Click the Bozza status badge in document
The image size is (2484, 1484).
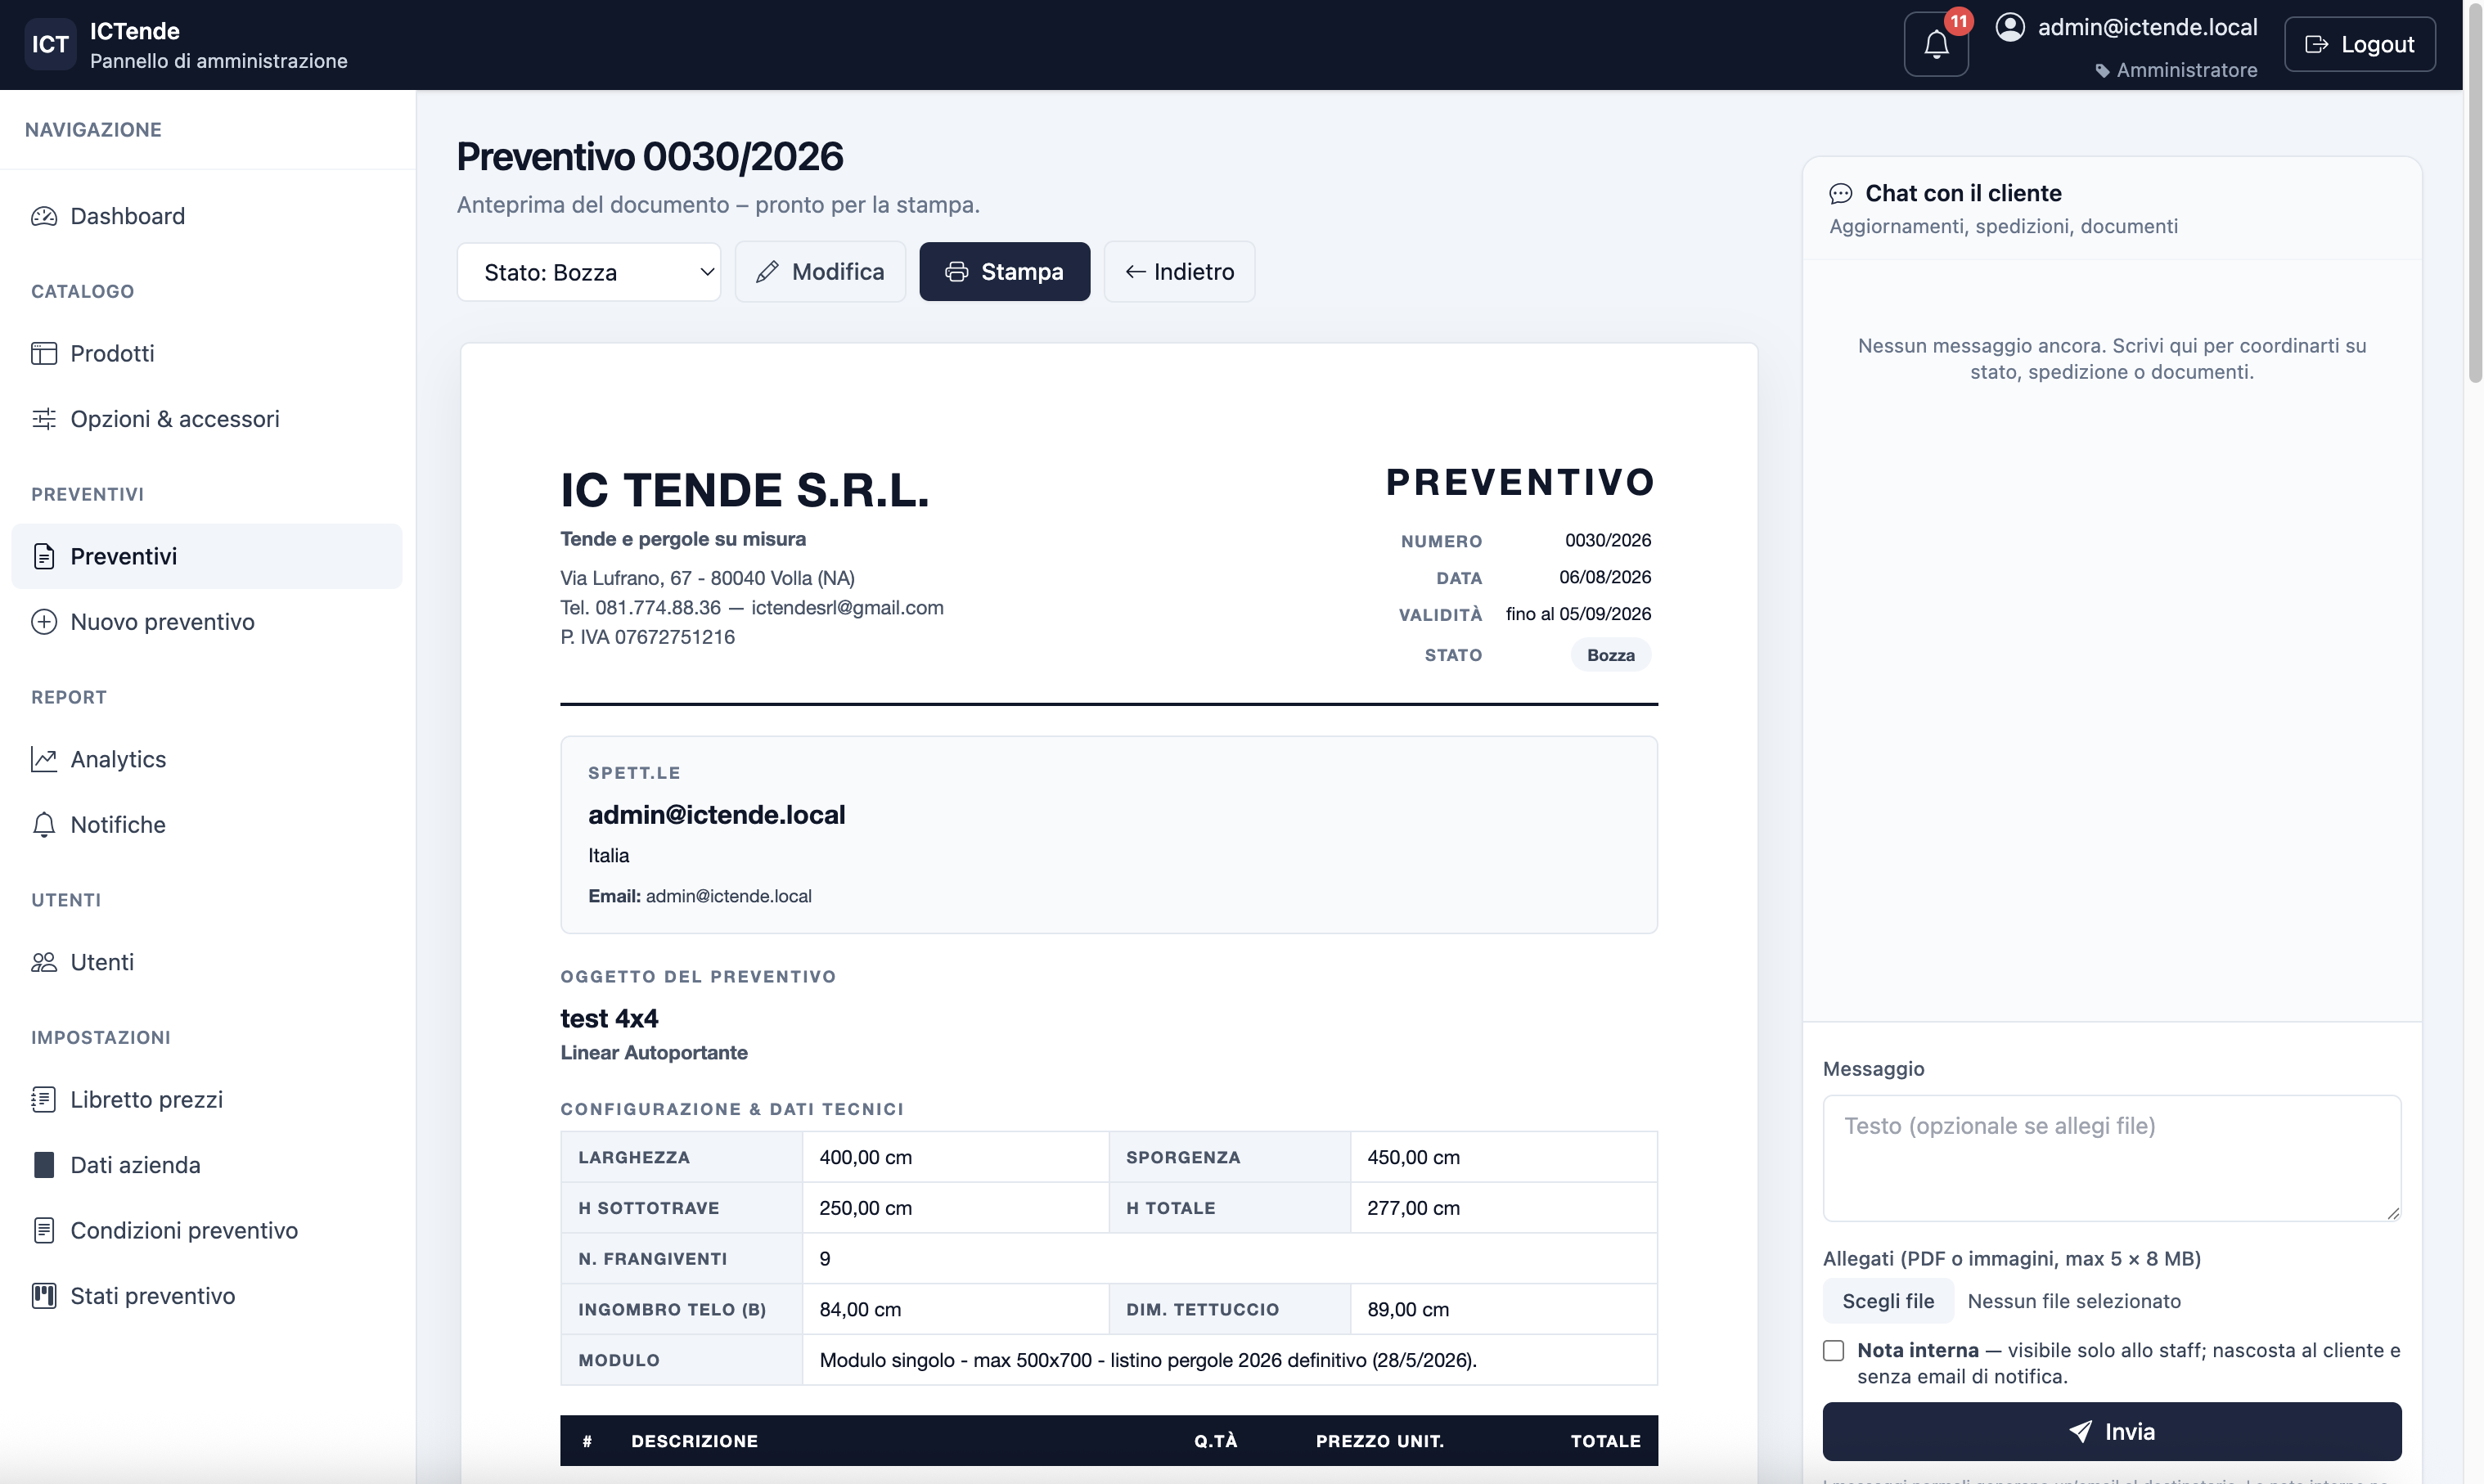[1610, 655]
